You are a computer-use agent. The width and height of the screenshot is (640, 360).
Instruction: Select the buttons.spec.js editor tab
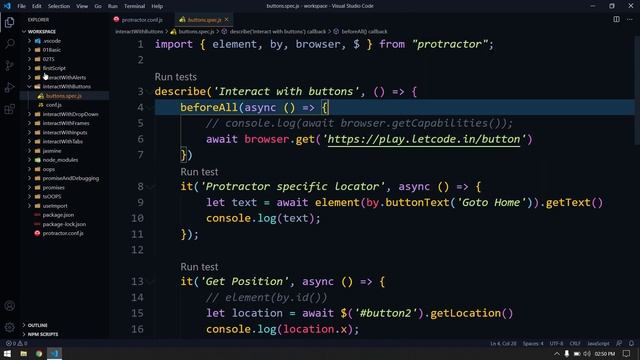click(x=204, y=20)
